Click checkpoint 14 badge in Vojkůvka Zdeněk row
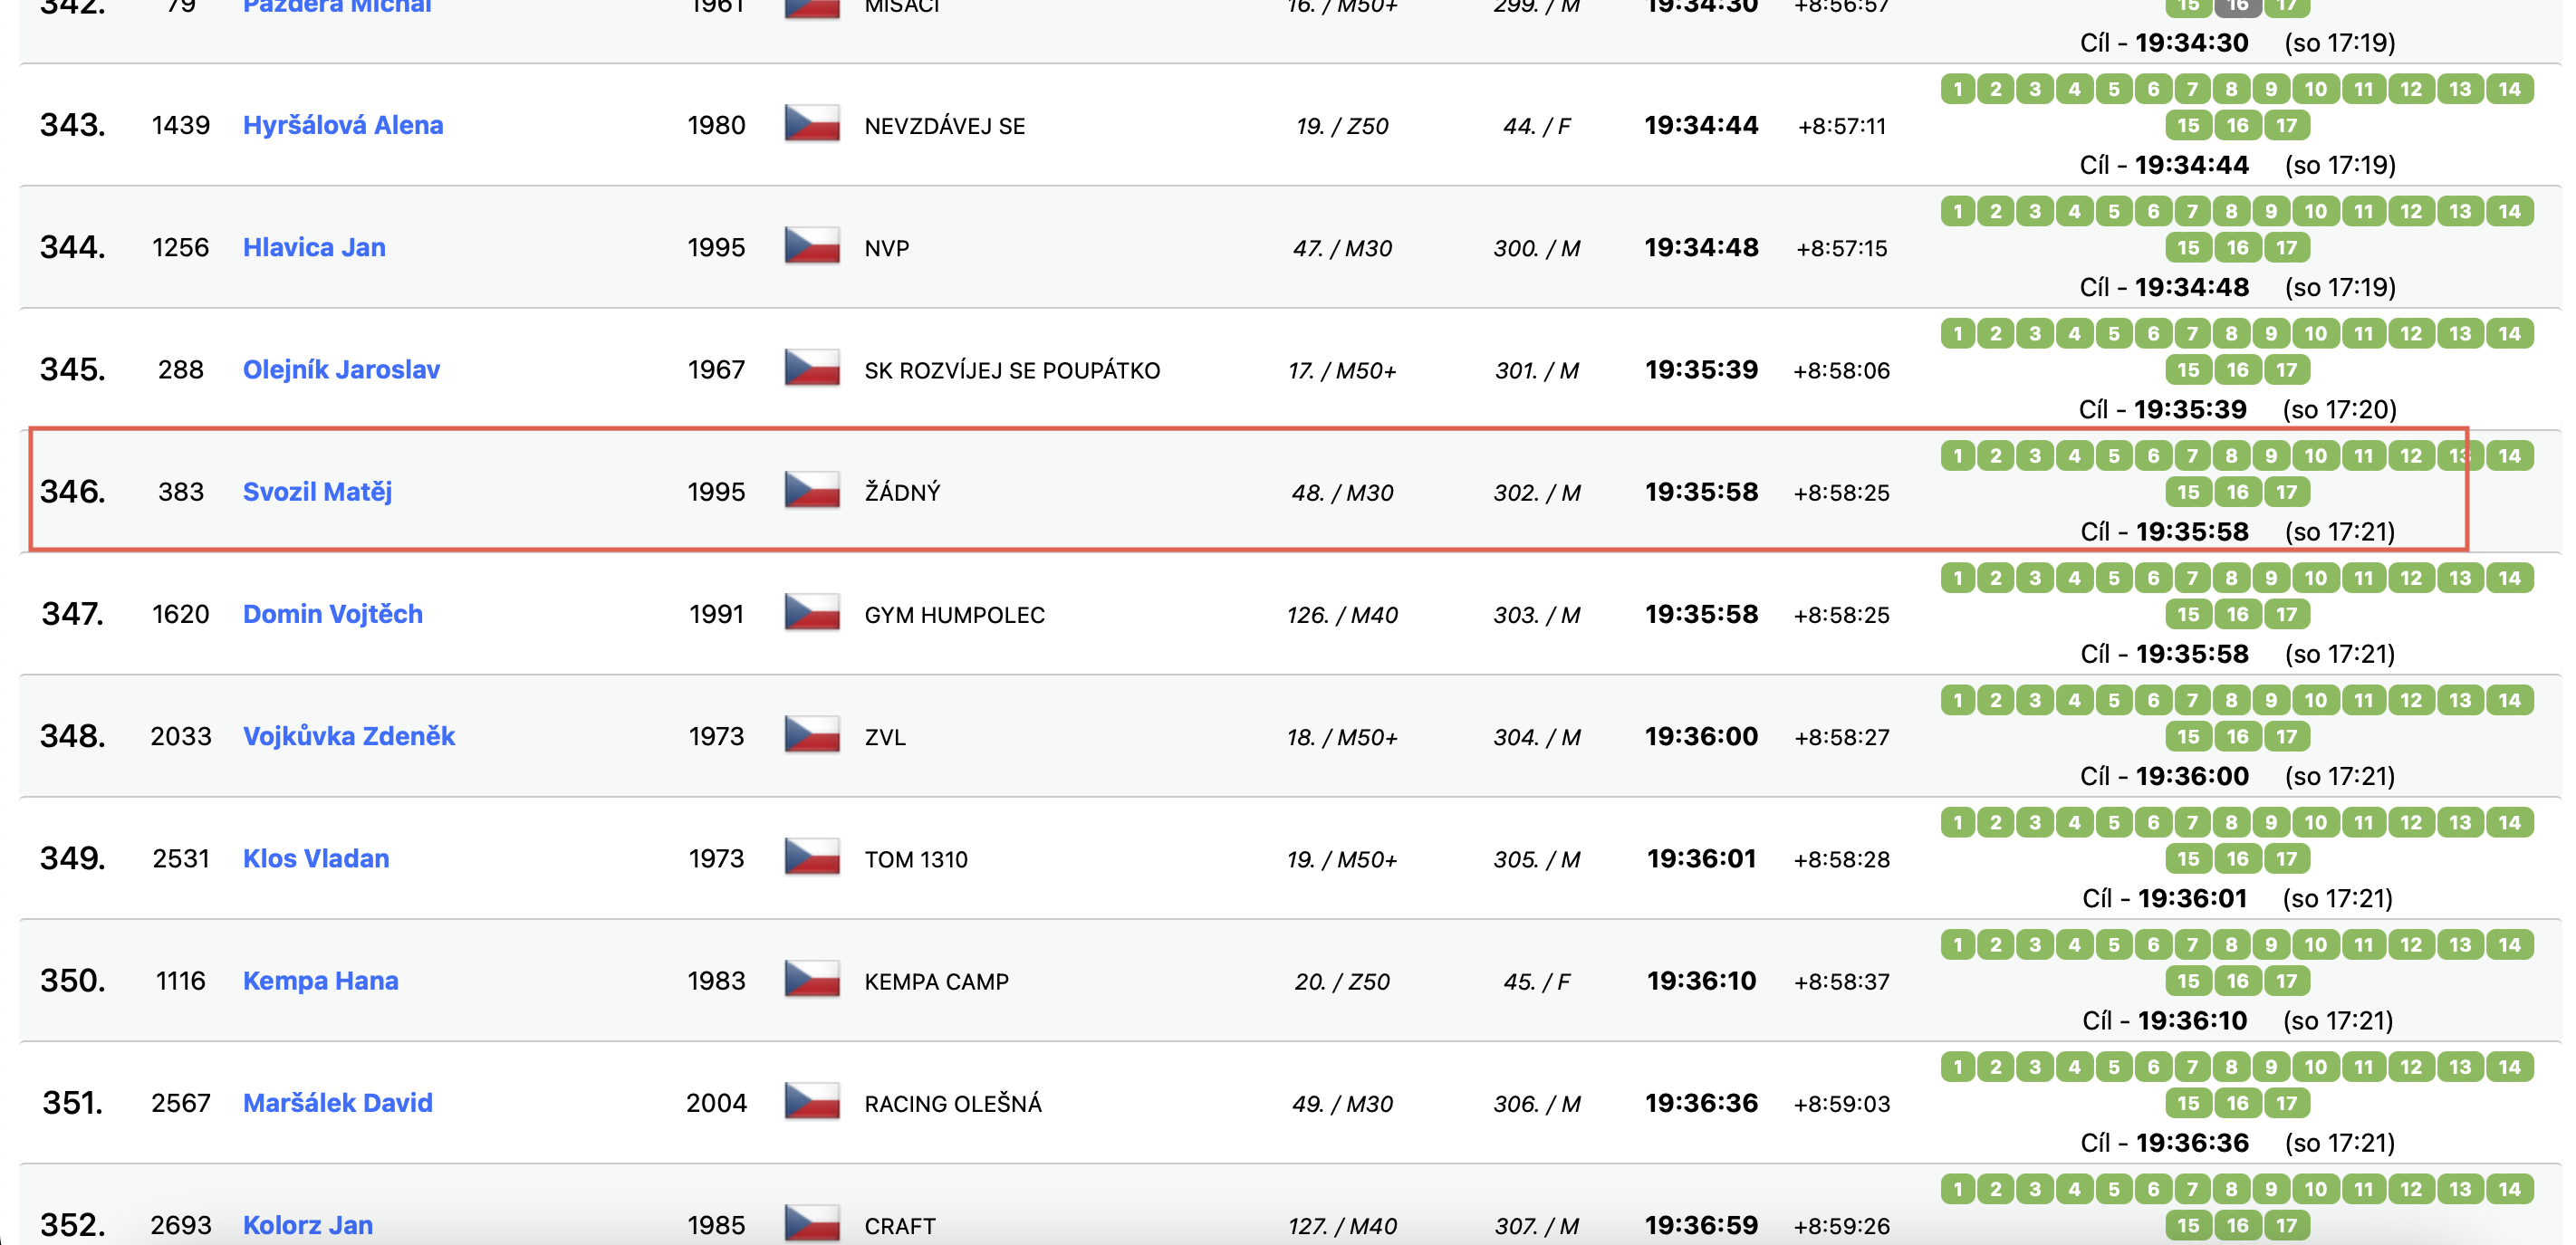Screen dimensions: 2576x1245 pos(2509,700)
